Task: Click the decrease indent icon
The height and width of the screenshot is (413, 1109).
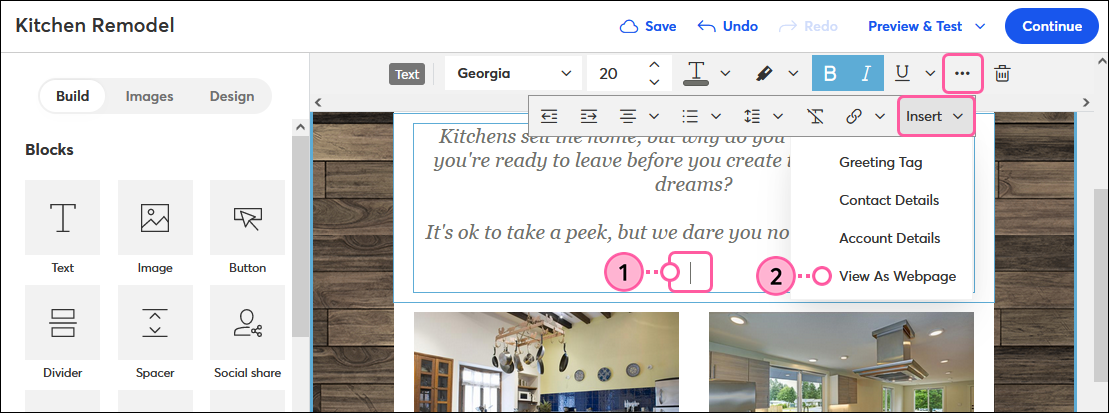Action: pyautogui.click(x=550, y=116)
